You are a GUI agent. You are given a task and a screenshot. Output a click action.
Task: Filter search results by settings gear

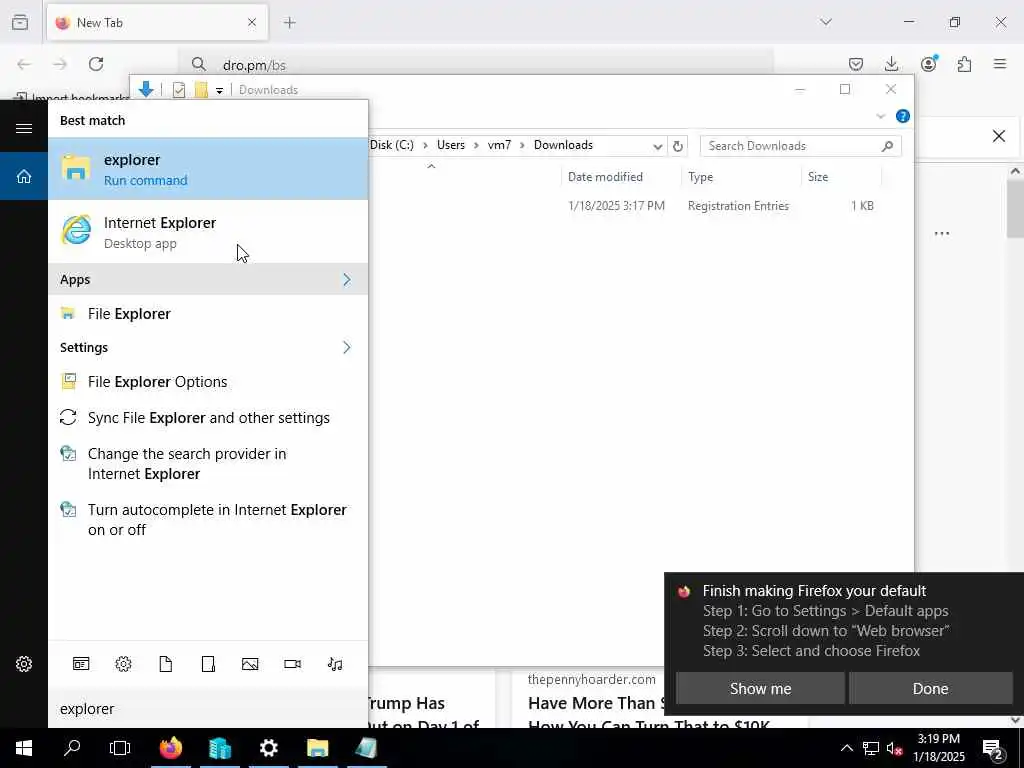123,664
